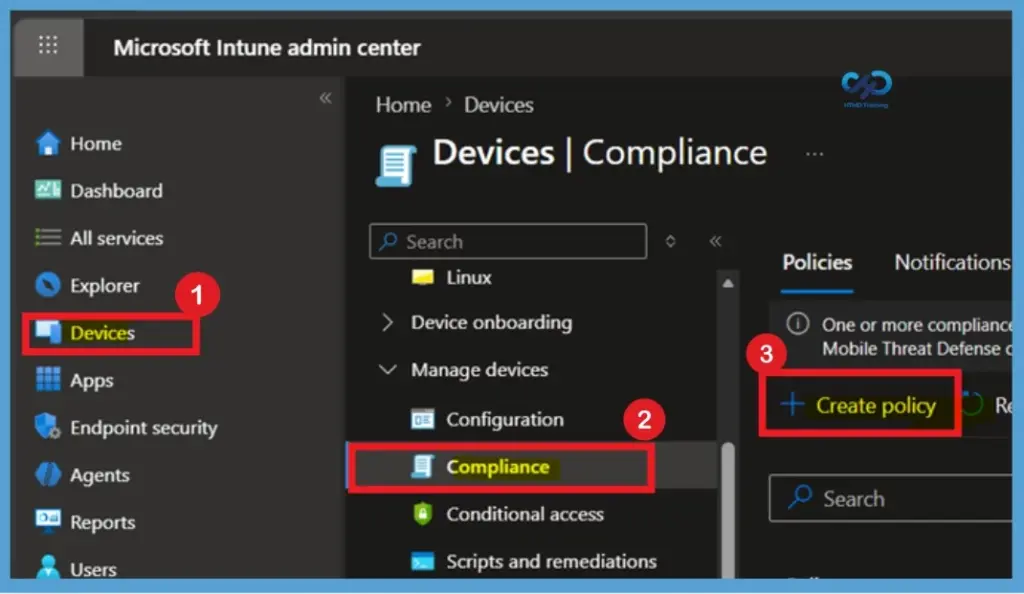This screenshot has height=594, width=1024.
Task: Click the Endpoint security shield icon
Action: point(48,427)
